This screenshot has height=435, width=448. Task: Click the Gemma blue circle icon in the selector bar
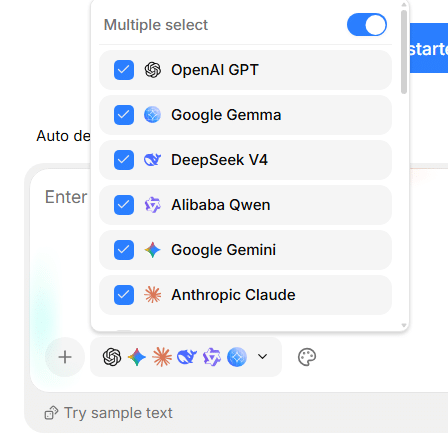(x=237, y=357)
